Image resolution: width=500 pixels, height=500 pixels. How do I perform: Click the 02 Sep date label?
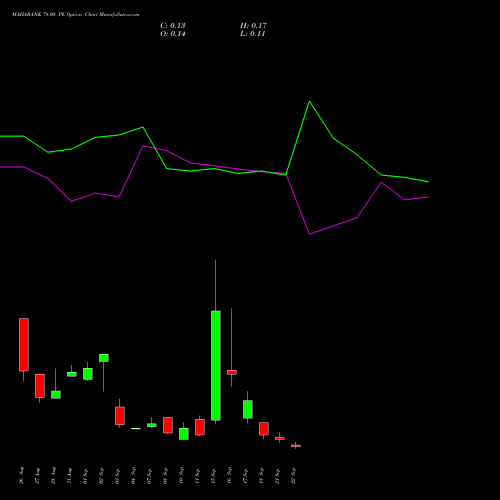tap(102, 475)
